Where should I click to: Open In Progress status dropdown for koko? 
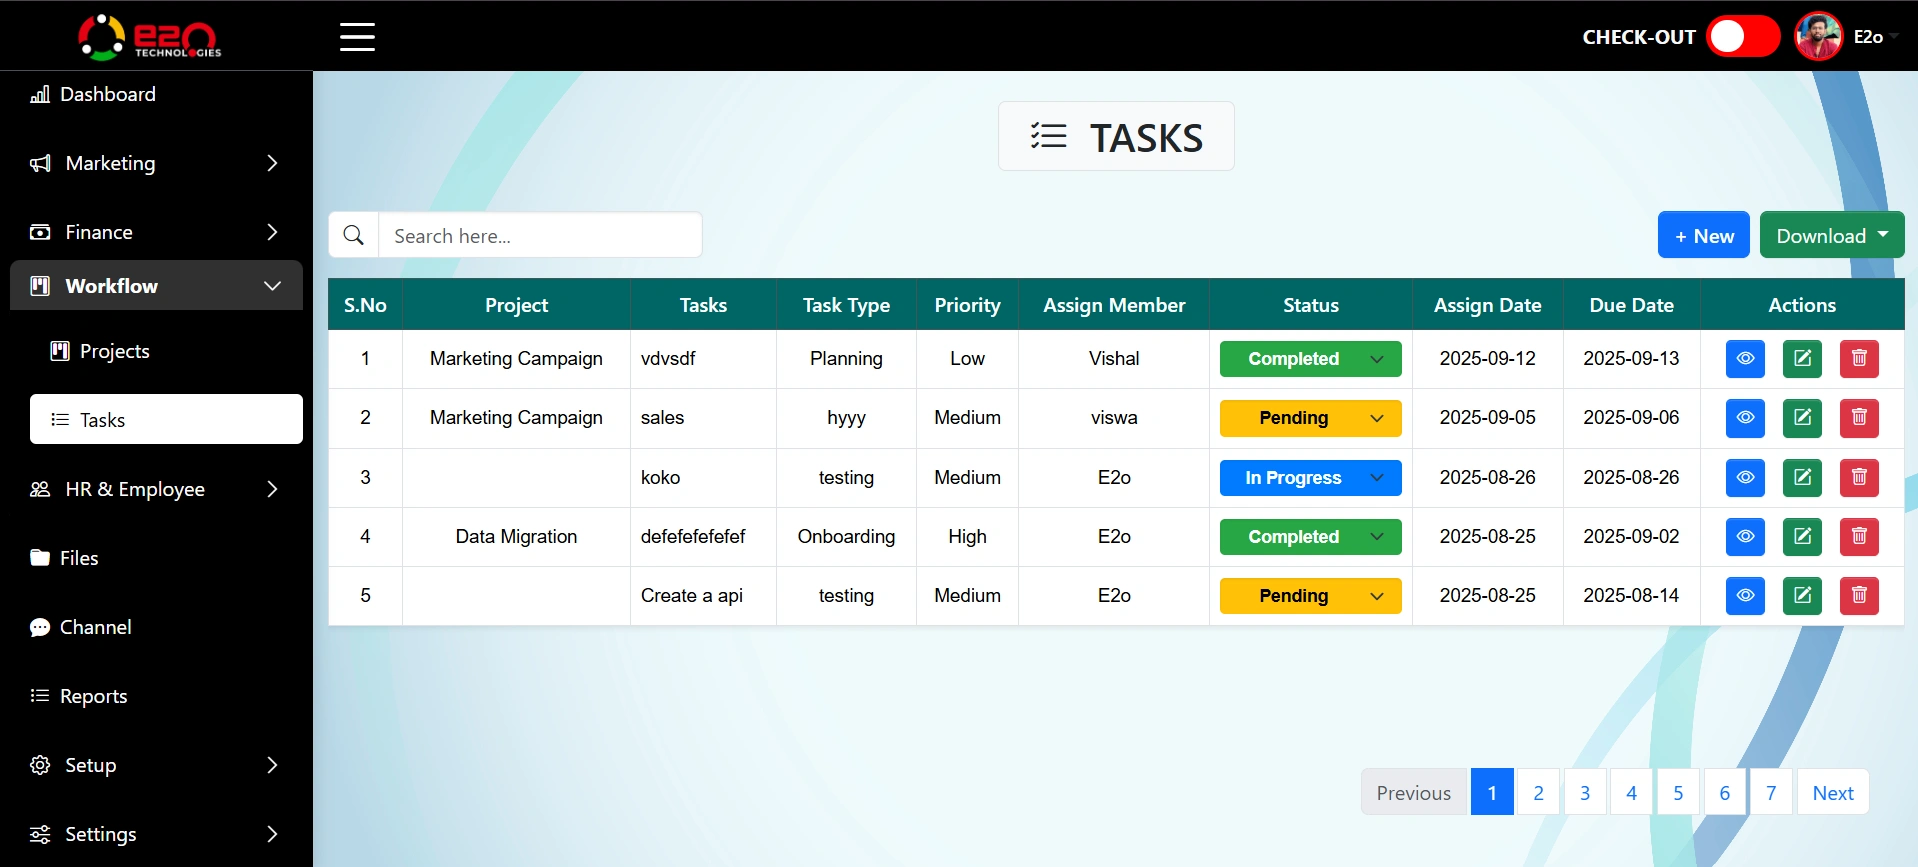1310,478
